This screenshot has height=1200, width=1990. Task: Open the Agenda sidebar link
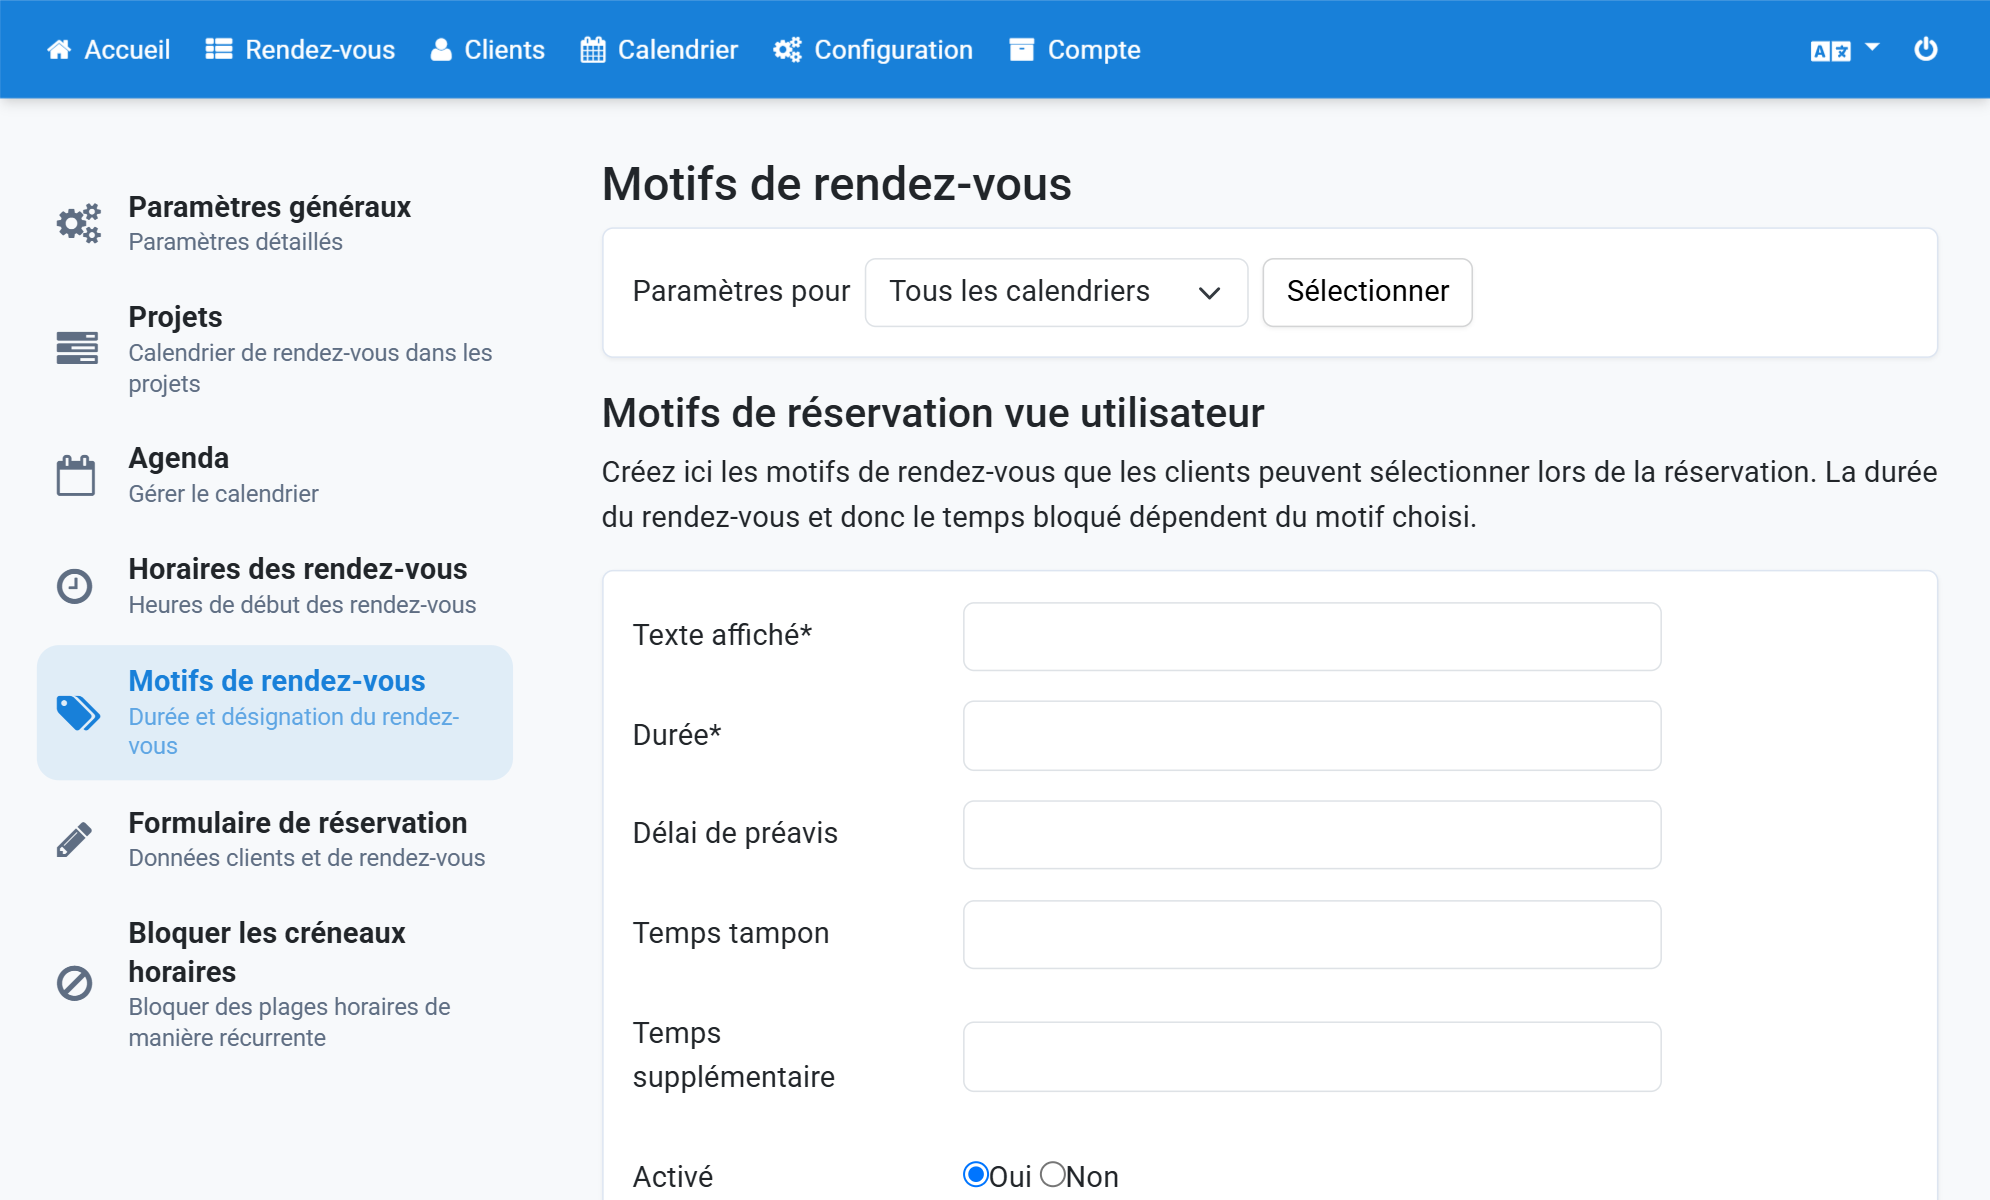pyautogui.click(x=275, y=475)
